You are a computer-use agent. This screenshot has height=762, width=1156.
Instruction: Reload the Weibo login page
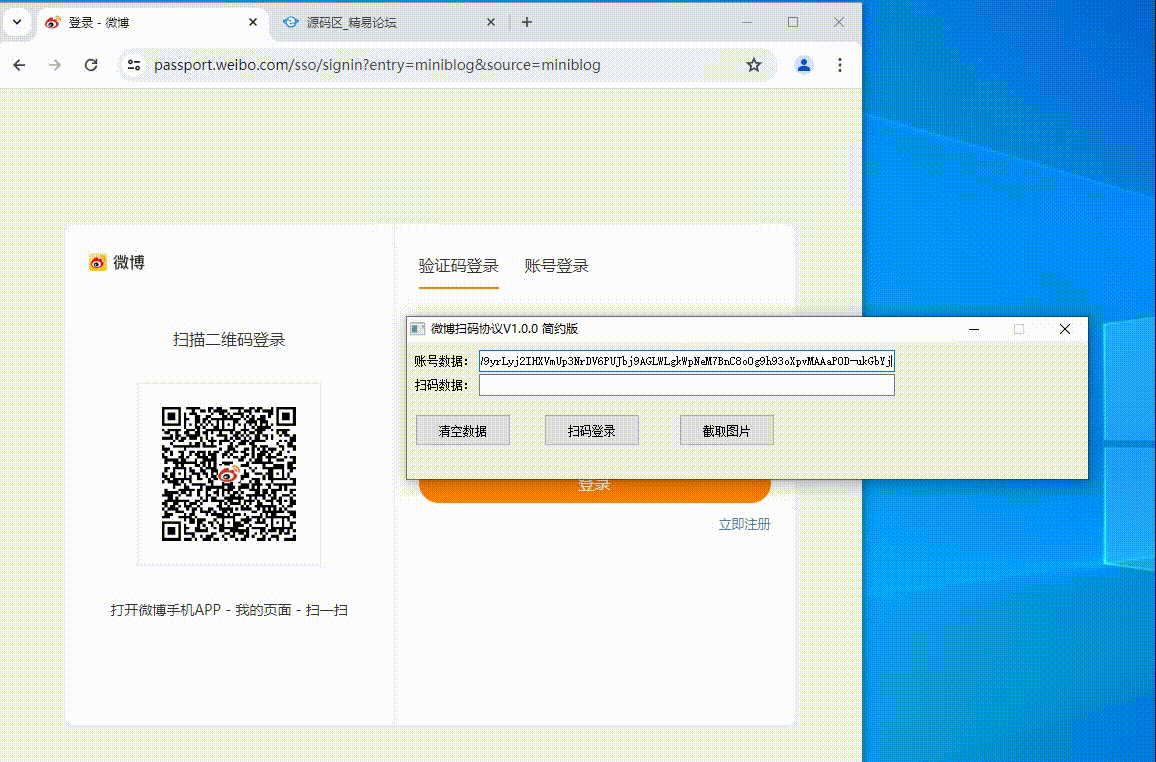point(91,65)
